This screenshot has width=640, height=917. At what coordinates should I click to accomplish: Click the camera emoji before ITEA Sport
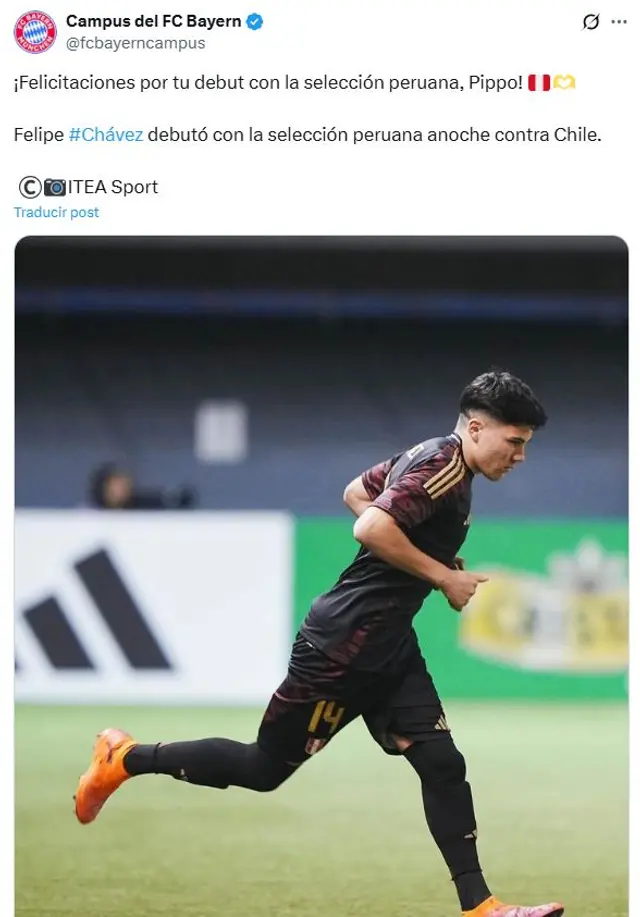tap(55, 187)
